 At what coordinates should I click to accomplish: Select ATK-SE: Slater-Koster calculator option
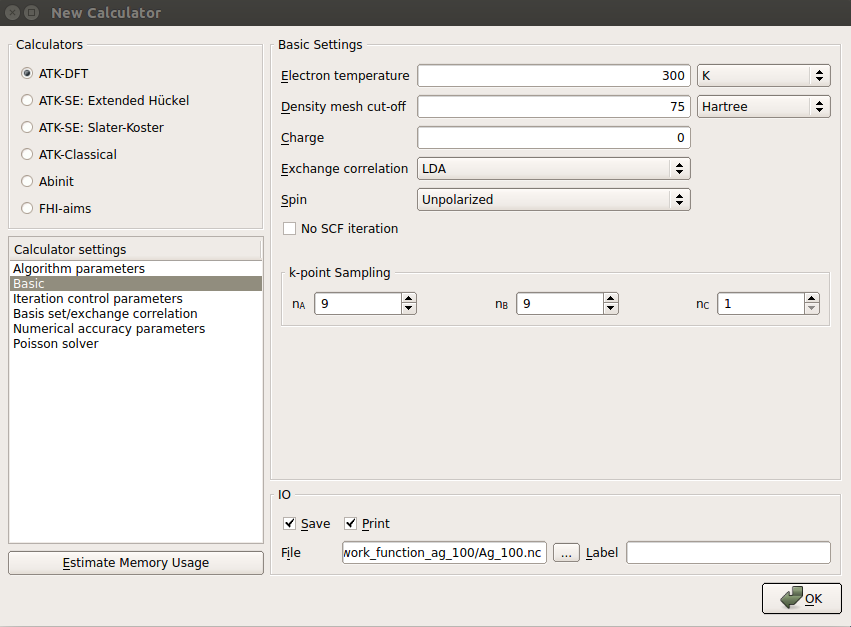(x=27, y=128)
